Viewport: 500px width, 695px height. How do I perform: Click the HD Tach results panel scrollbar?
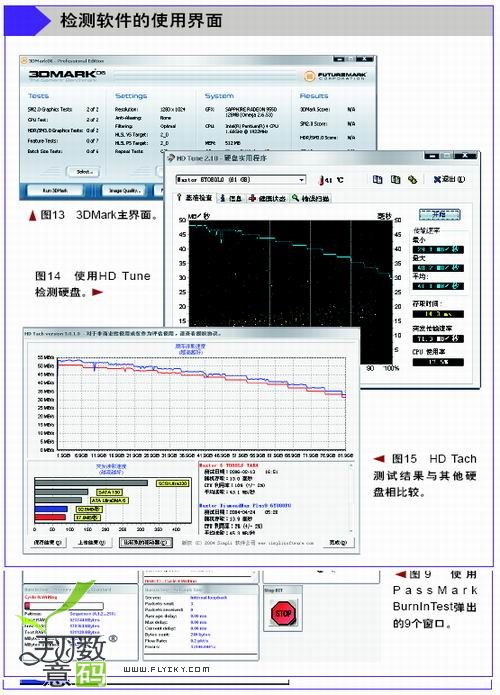[351, 497]
